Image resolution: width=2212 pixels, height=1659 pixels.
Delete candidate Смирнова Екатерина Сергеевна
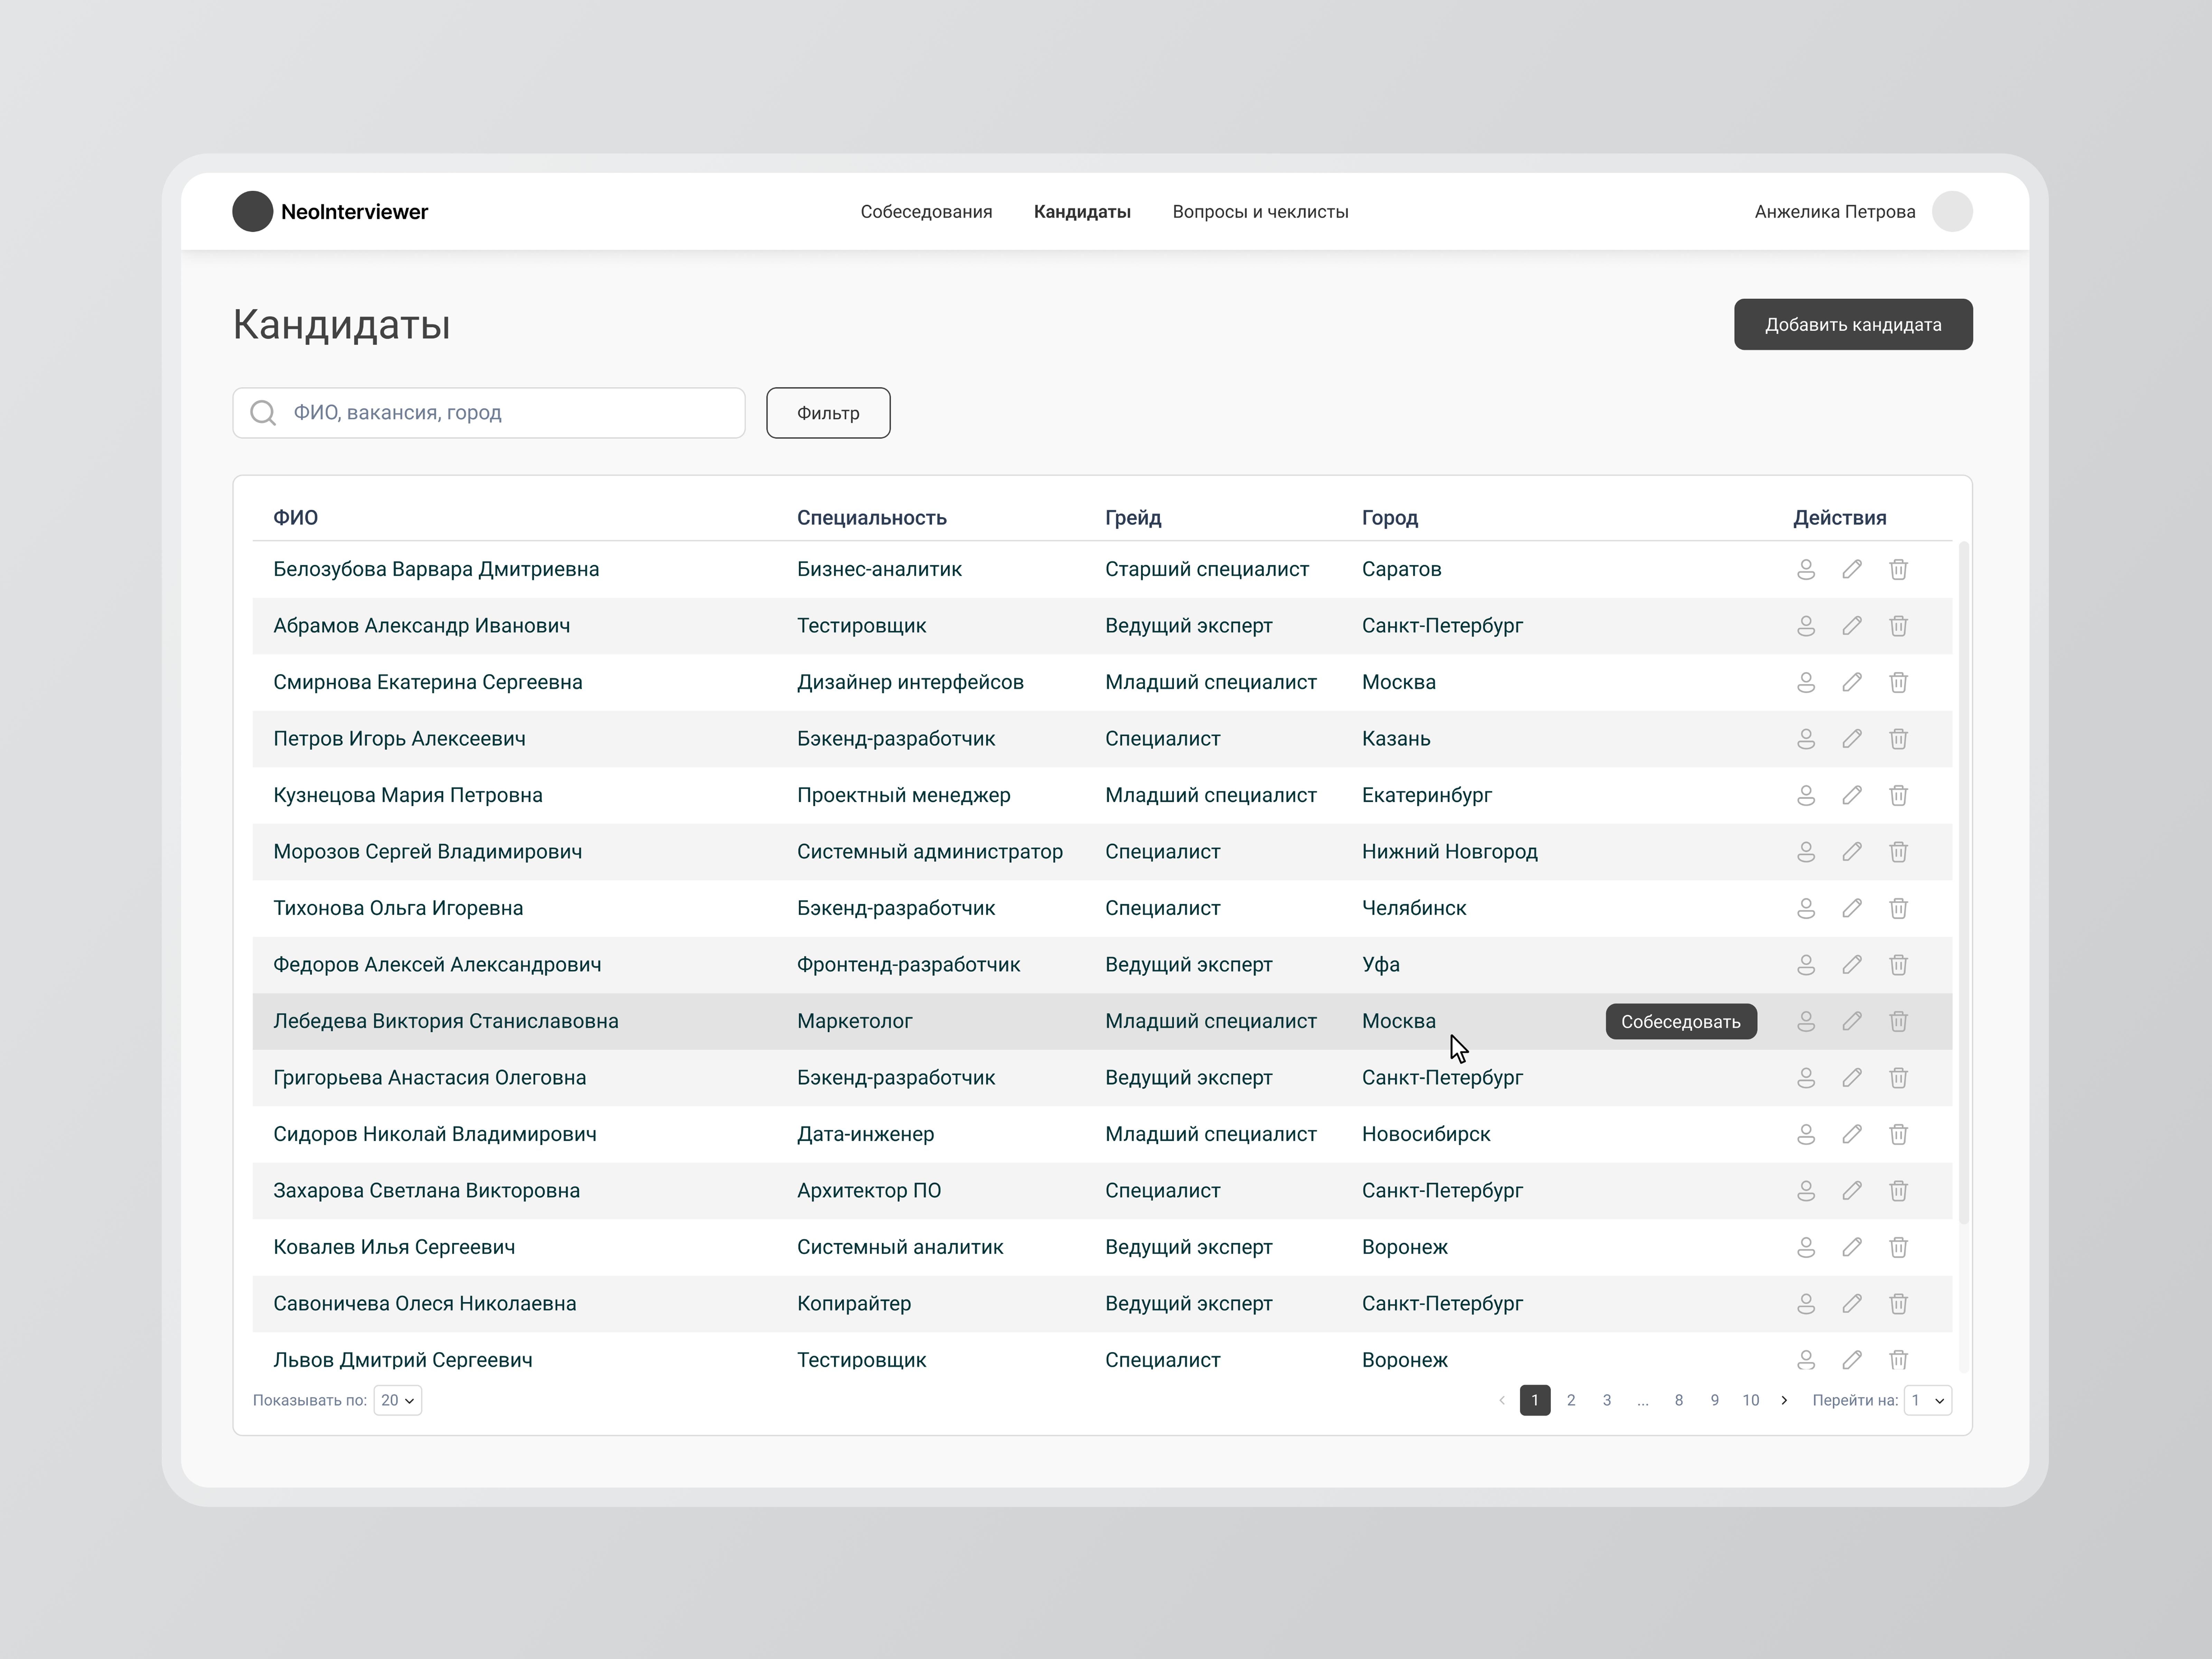(1898, 682)
